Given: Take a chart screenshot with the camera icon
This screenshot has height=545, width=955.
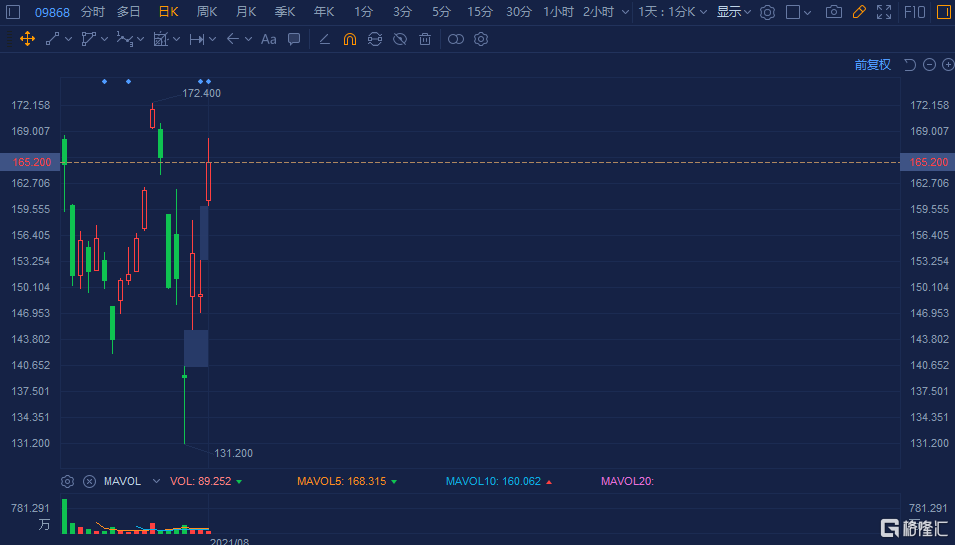Looking at the screenshot, I should pos(833,12).
